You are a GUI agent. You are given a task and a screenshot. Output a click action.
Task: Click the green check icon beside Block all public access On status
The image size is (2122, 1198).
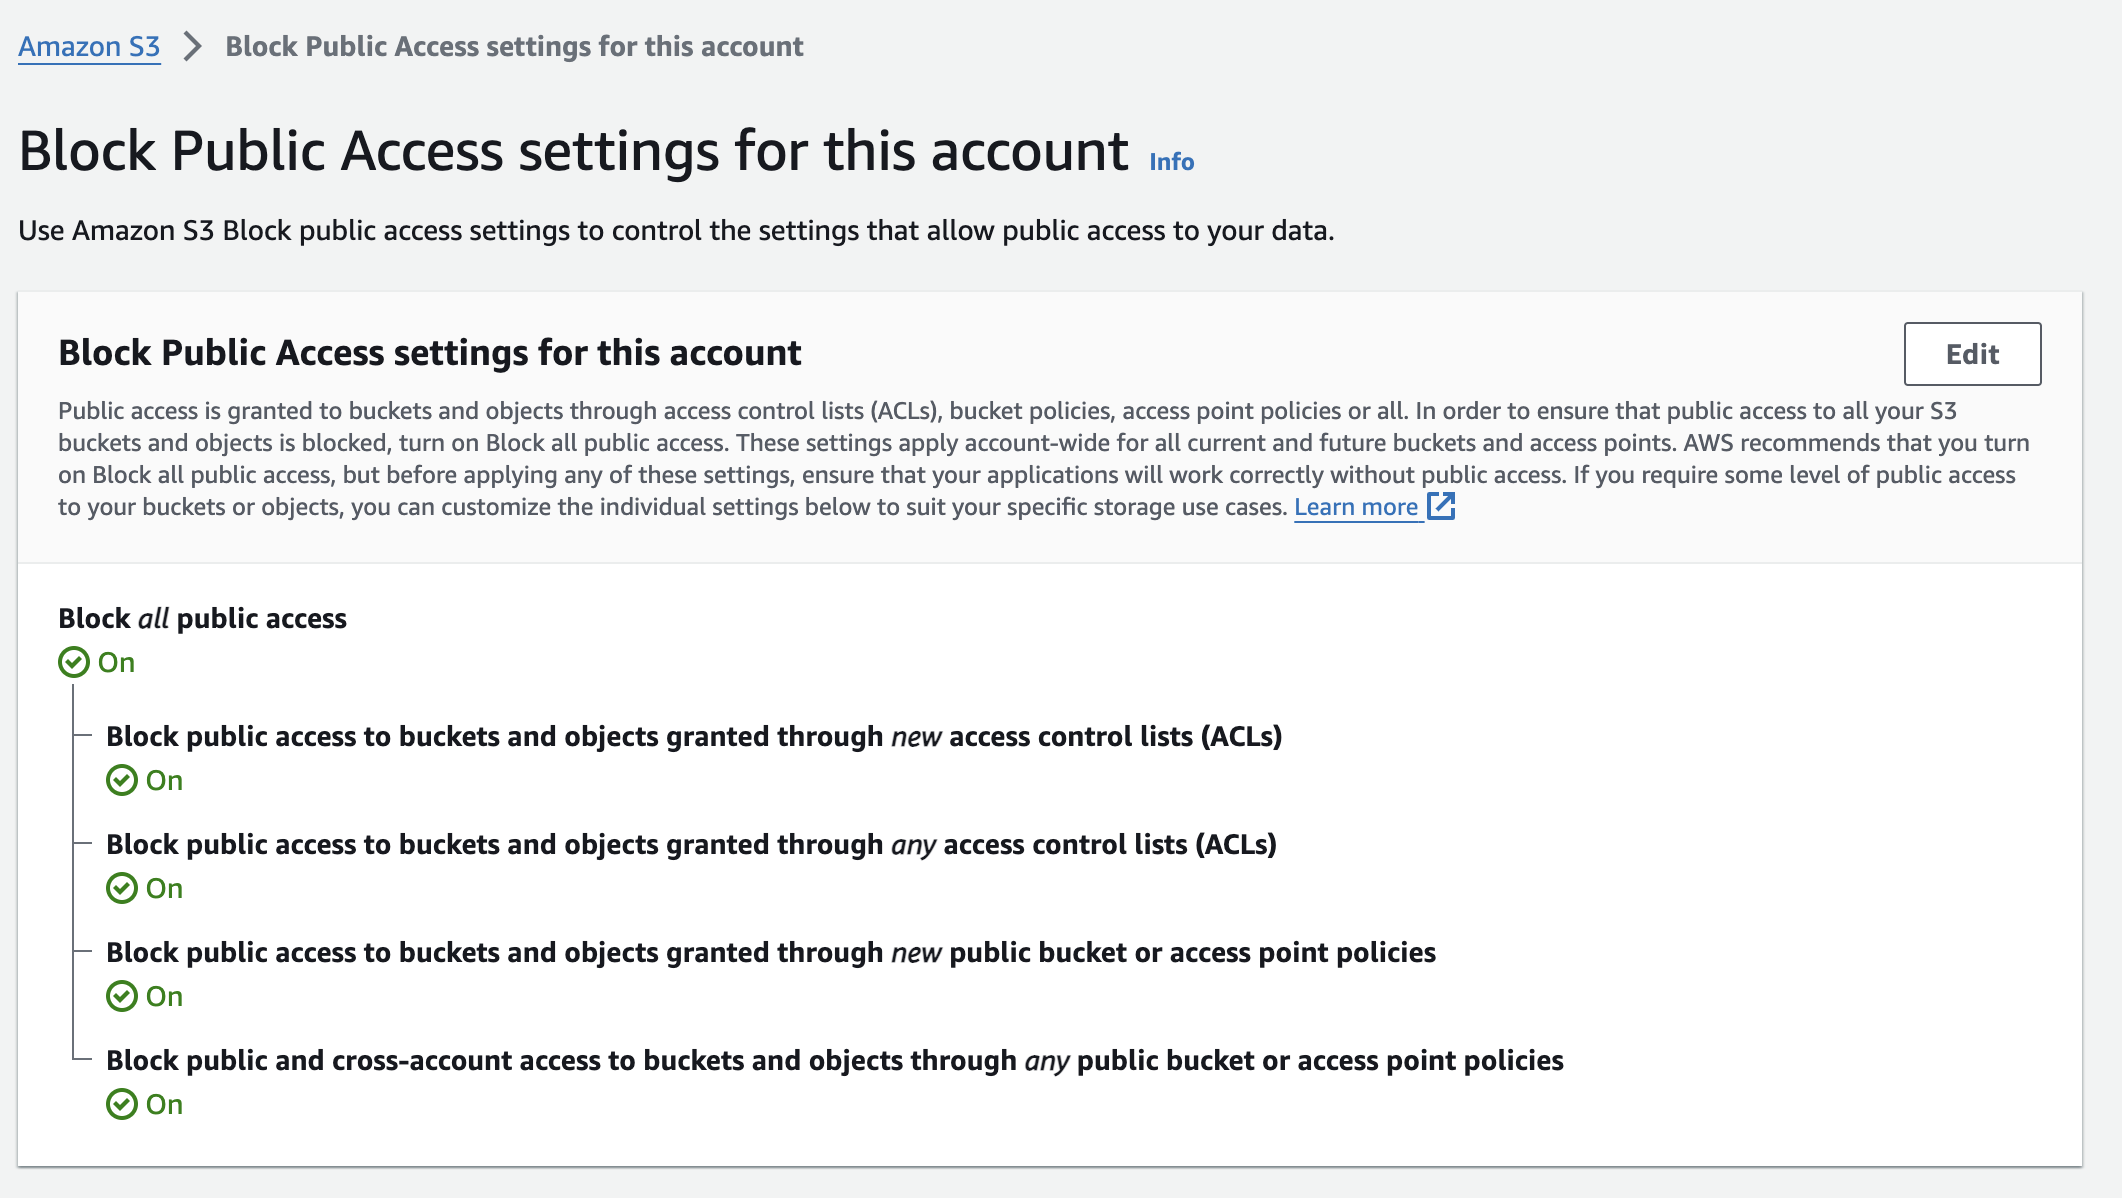(x=72, y=661)
